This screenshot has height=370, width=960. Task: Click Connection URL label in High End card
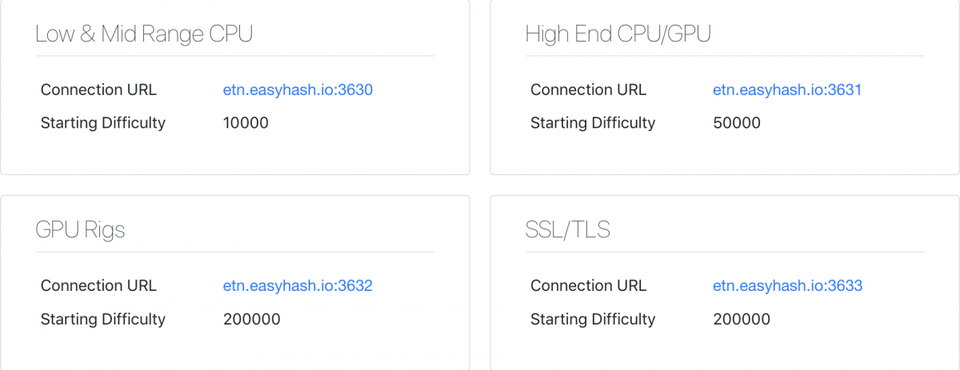point(588,90)
